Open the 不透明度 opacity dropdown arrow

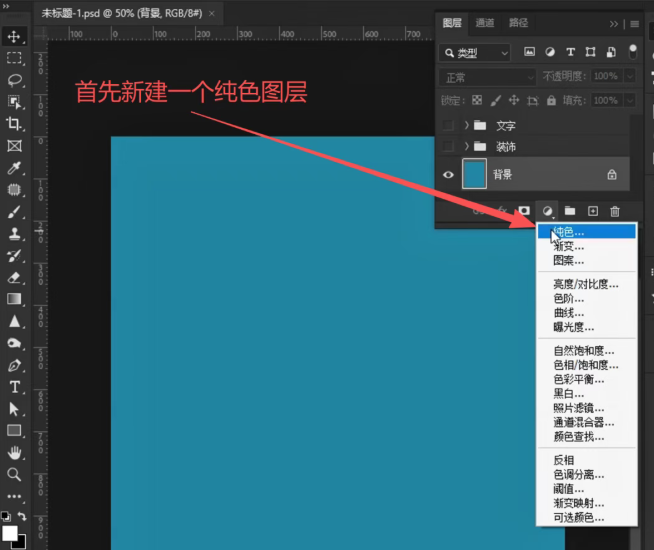tap(630, 76)
